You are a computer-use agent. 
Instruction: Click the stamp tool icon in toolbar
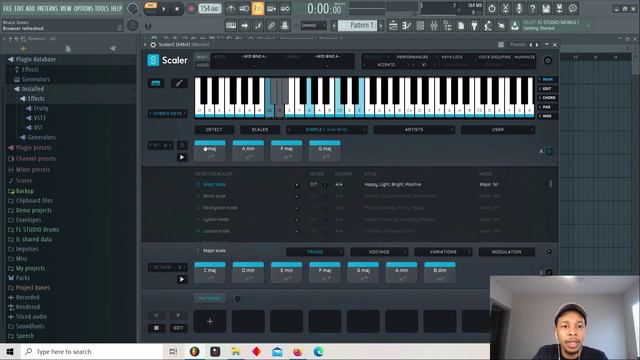tap(284, 26)
